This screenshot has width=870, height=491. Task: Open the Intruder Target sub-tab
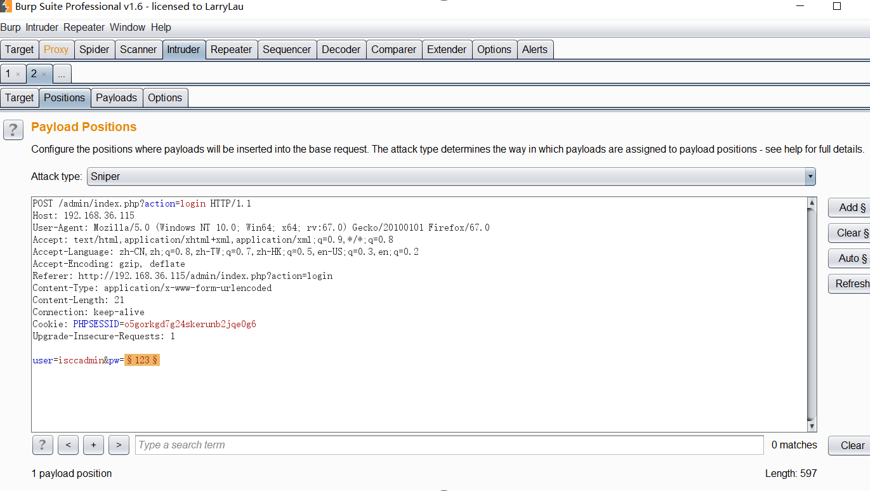19,98
